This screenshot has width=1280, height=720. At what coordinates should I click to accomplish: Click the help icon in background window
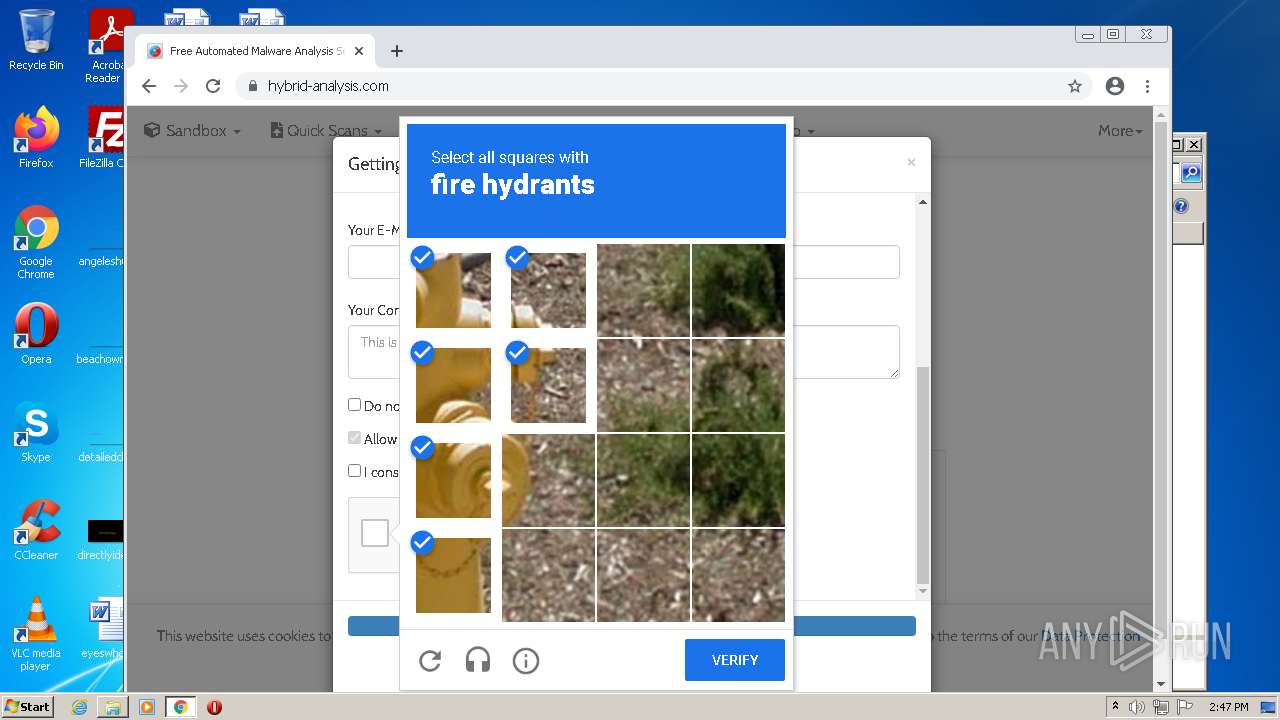coord(1181,206)
